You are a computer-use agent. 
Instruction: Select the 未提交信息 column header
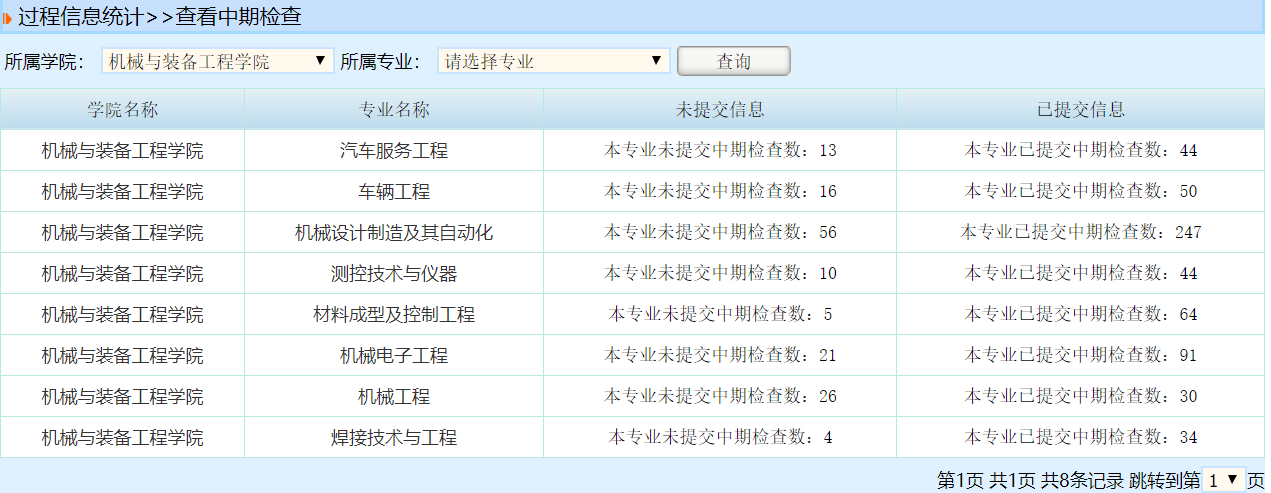(720, 110)
